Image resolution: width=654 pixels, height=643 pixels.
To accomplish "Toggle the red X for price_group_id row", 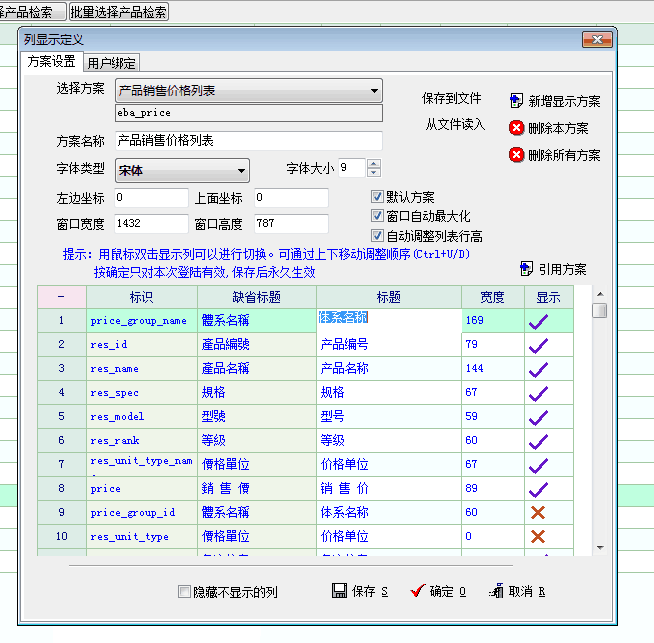I will 538,512.
